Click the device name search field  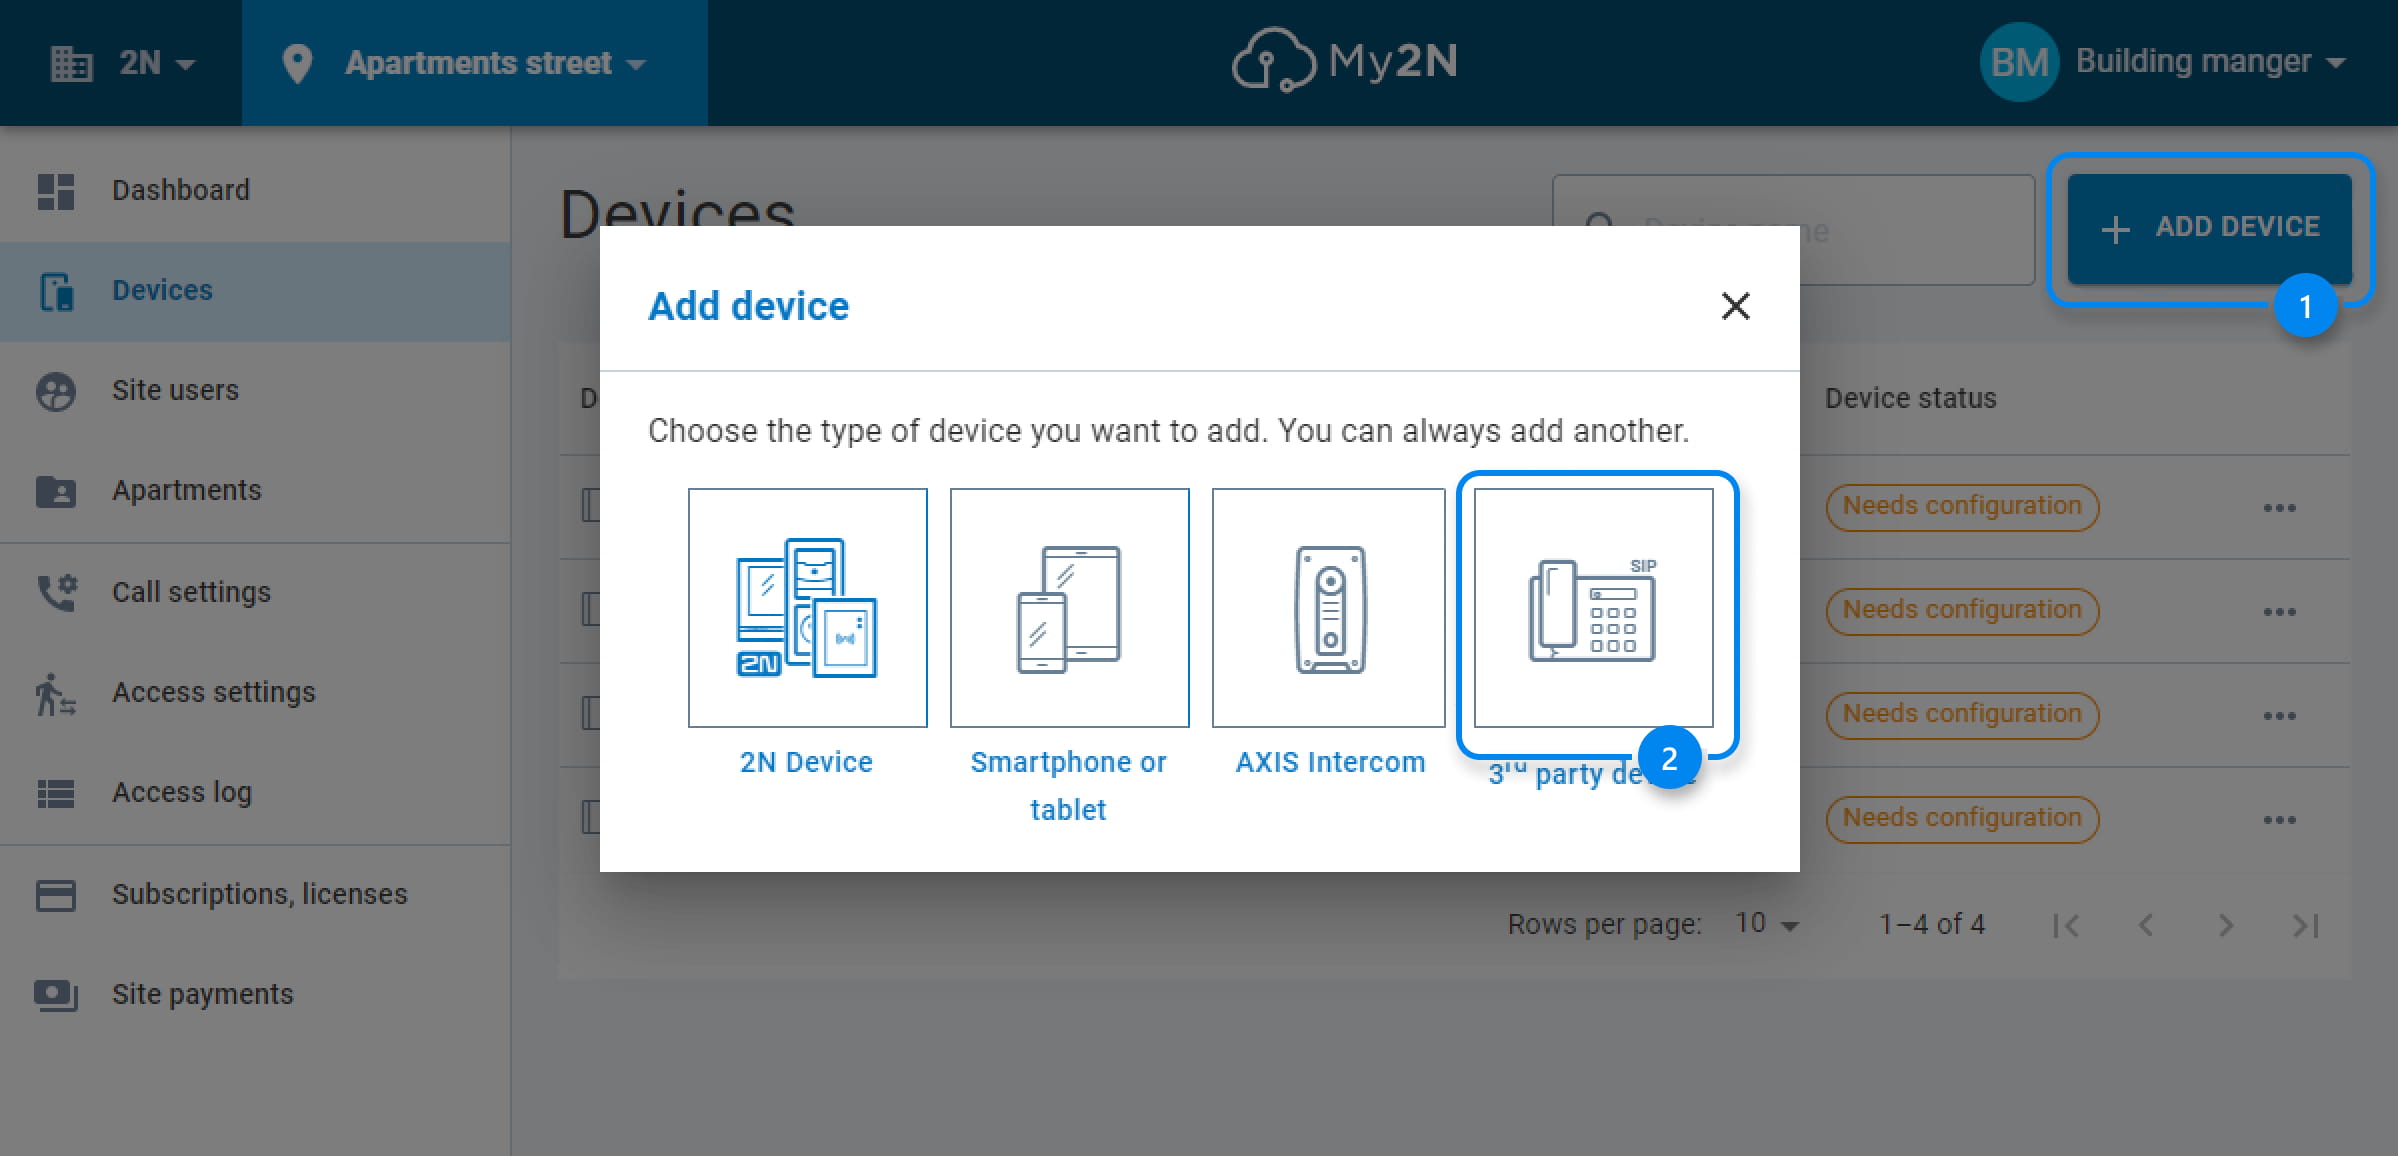[1793, 230]
